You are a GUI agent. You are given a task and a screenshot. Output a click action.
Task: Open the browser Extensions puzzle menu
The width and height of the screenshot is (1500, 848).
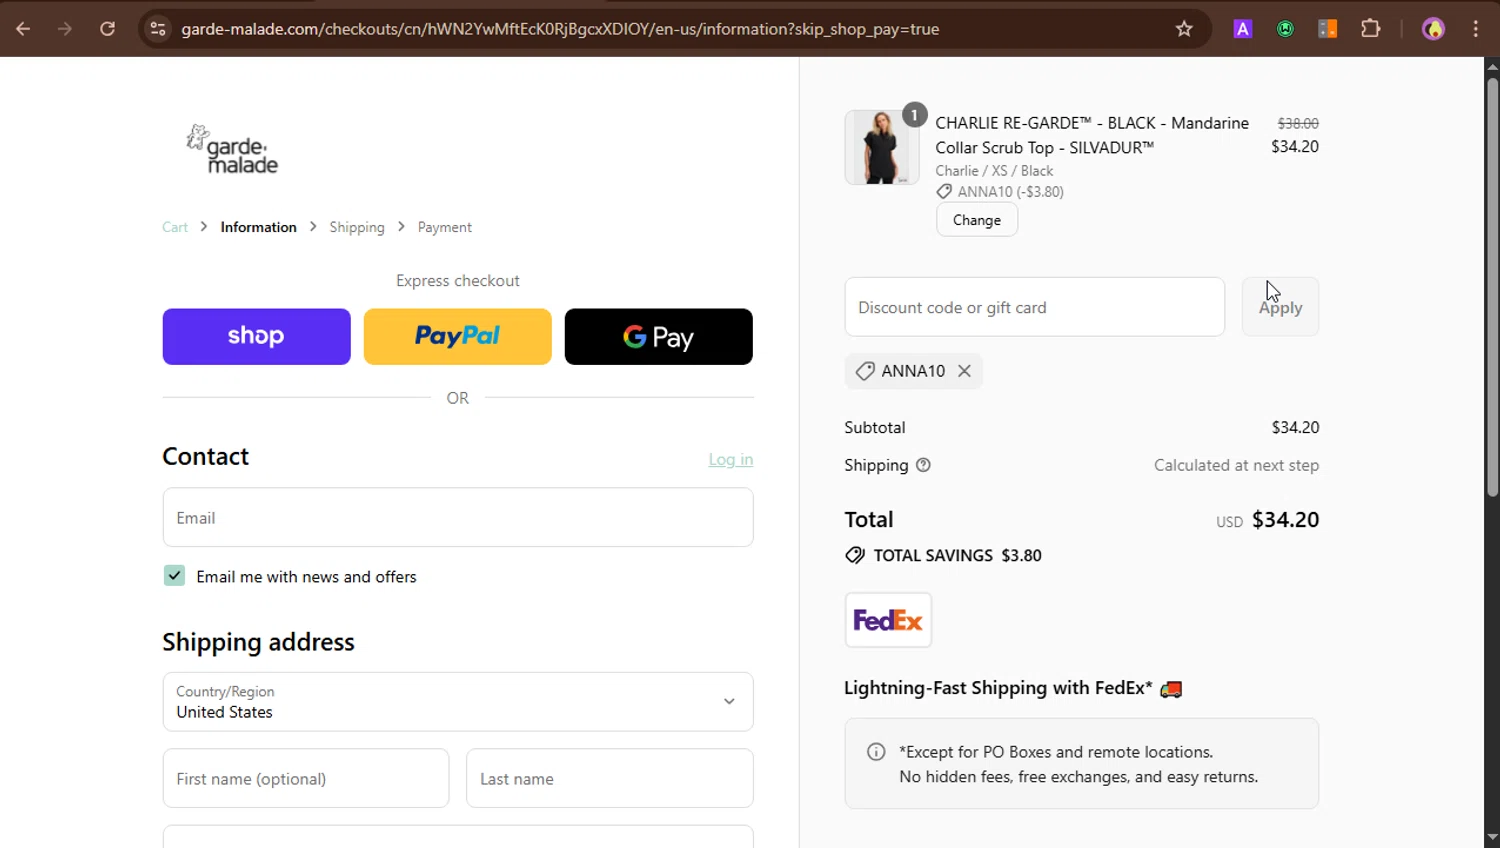(1371, 29)
